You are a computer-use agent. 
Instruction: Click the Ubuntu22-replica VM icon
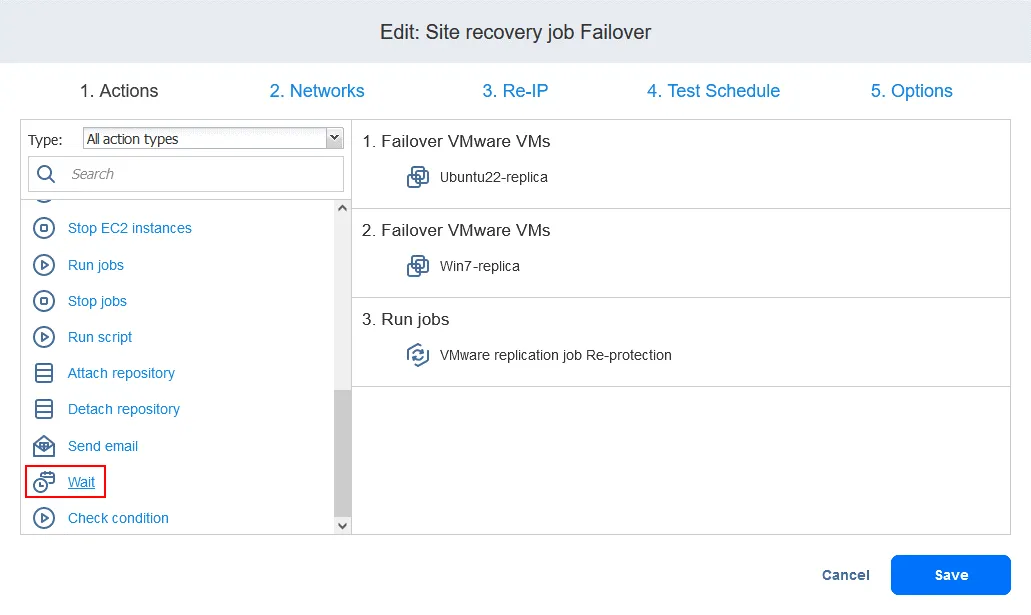418,178
